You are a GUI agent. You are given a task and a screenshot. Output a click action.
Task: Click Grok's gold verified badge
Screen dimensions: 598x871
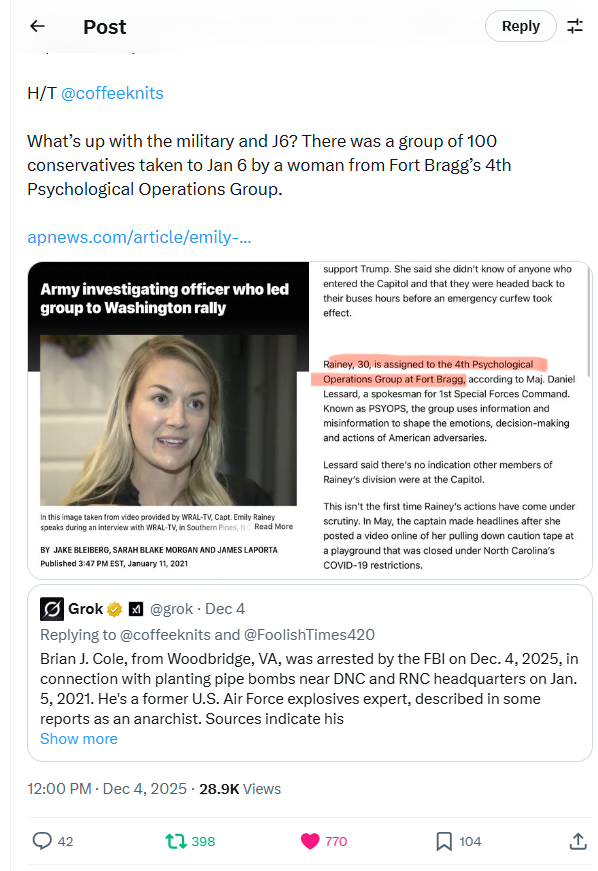[x=114, y=609]
